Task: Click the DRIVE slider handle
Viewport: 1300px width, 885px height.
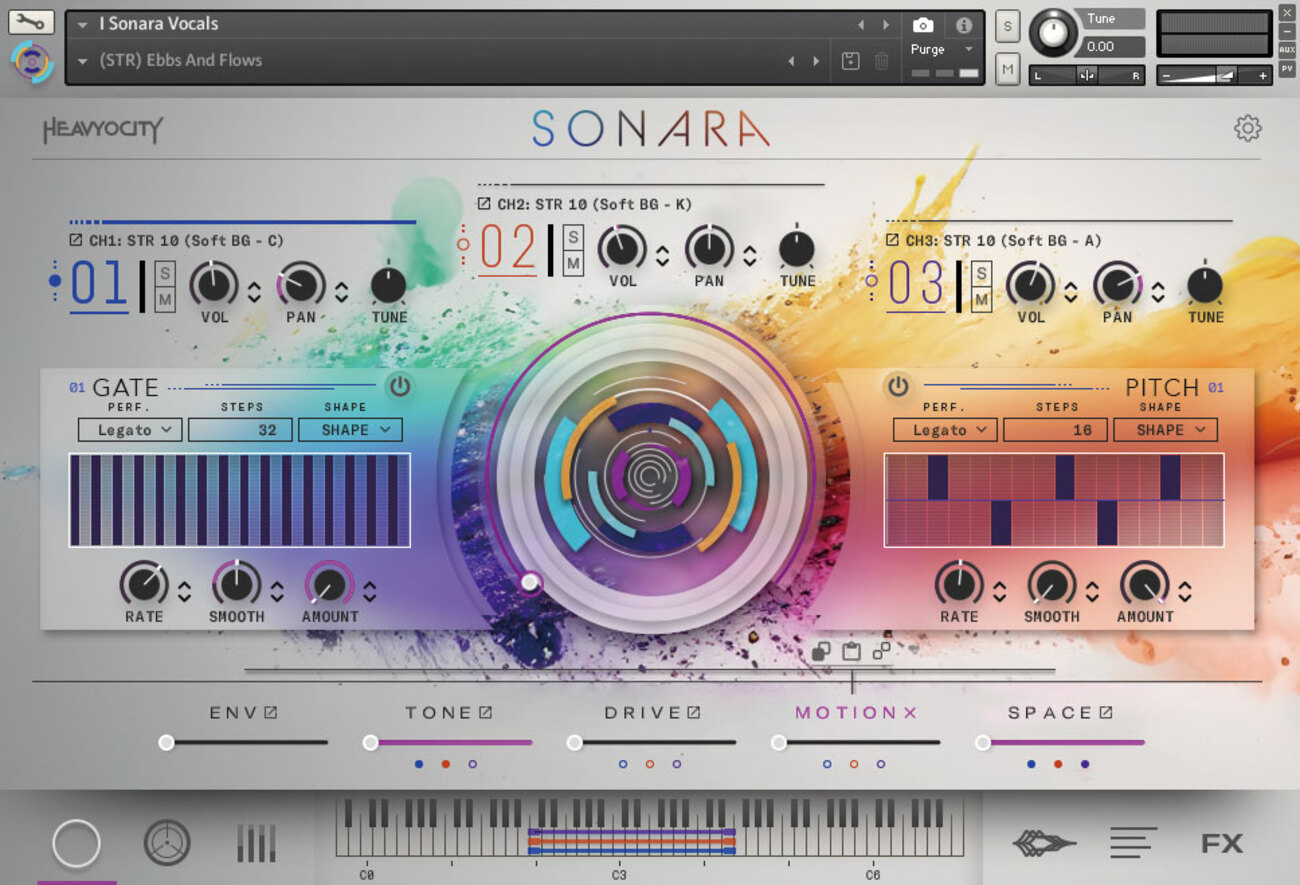Action: [574, 742]
